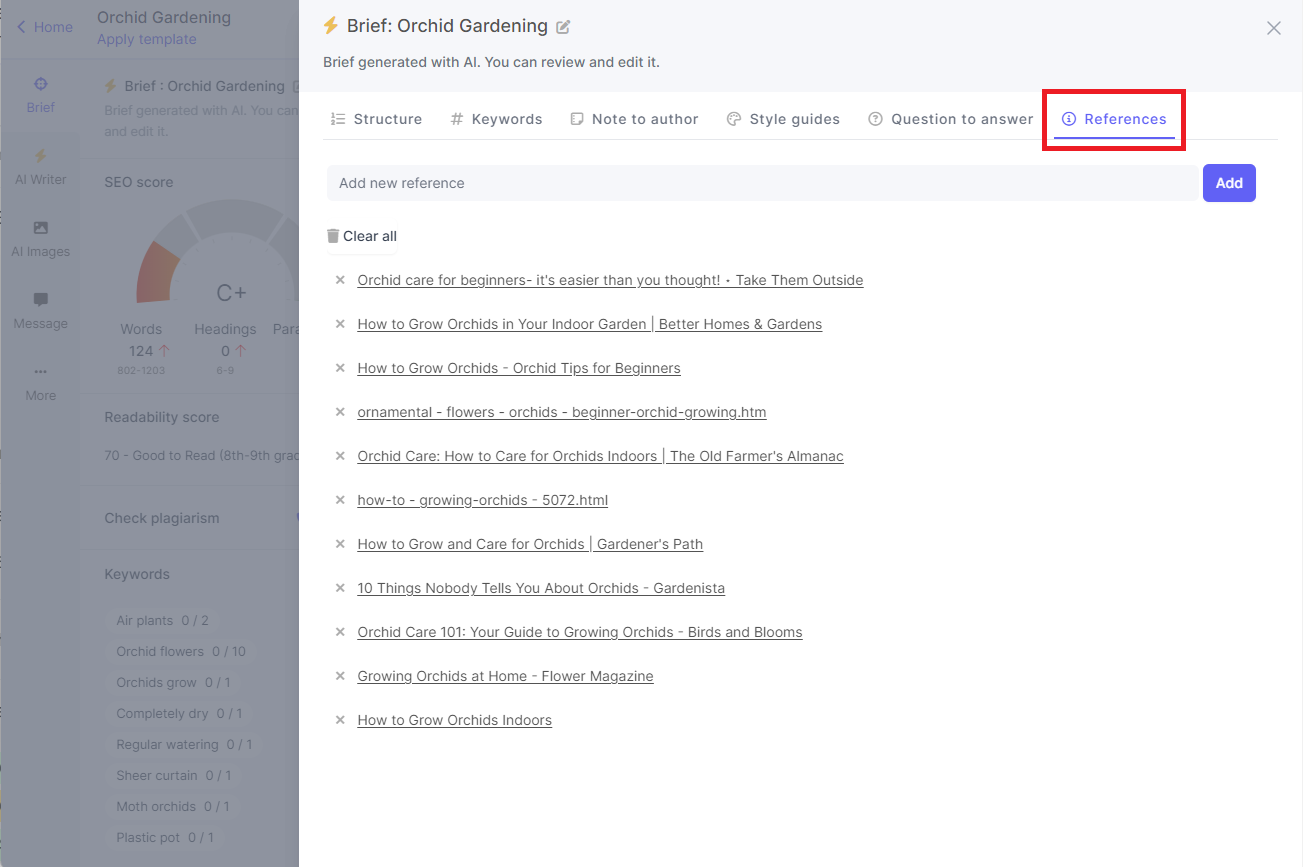Remove the Take Them Outside reference
This screenshot has width=1303, height=867.
pyautogui.click(x=340, y=280)
